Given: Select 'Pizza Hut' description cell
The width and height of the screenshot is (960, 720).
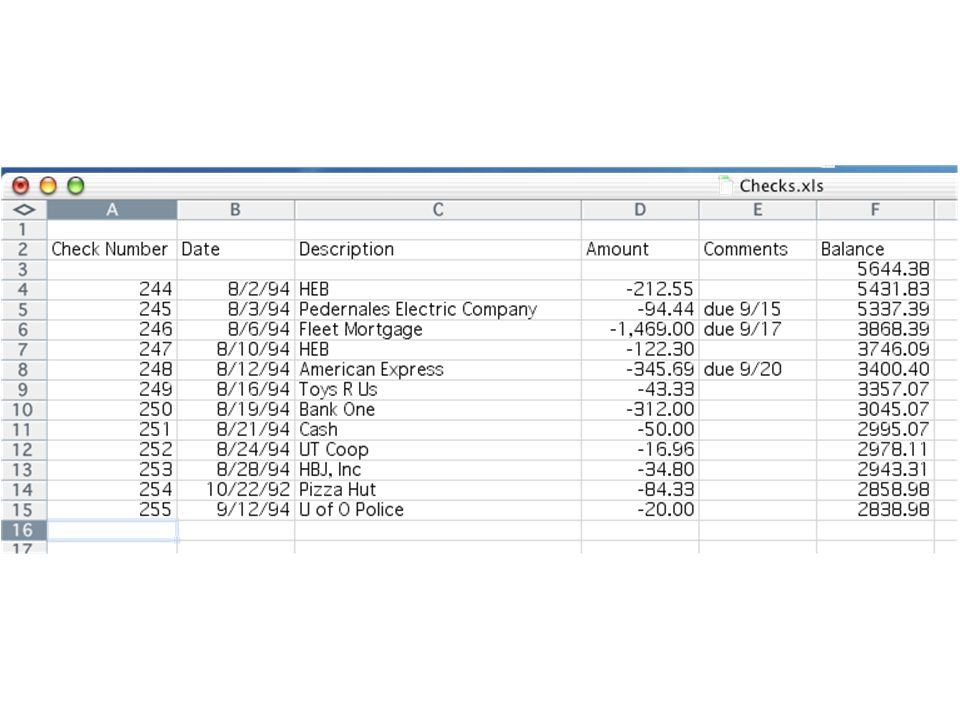Looking at the screenshot, I should tap(438, 490).
